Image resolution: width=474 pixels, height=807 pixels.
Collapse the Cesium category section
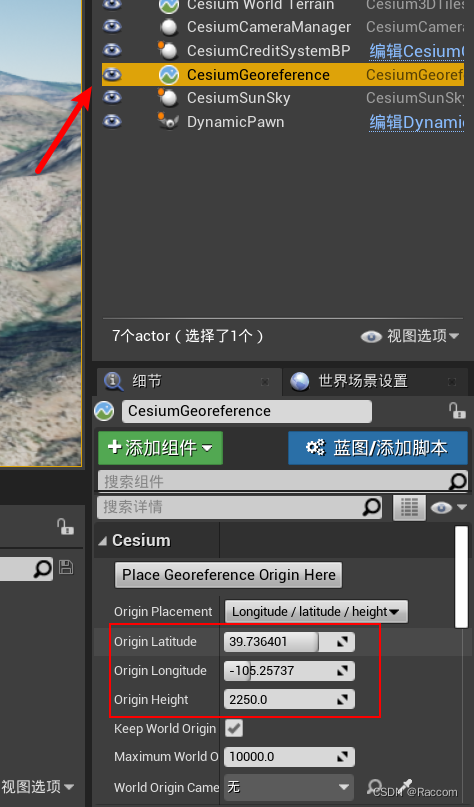pos(102,540)
